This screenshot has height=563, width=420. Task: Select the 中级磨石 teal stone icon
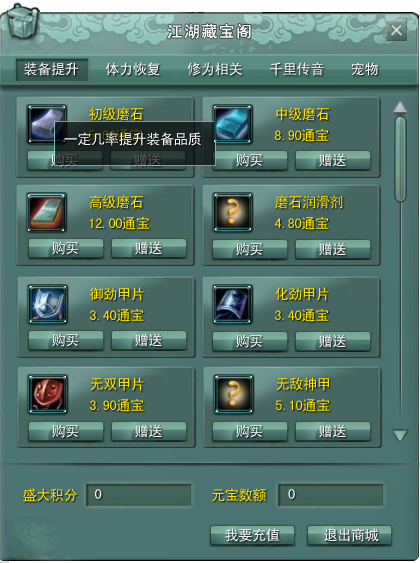233,124
